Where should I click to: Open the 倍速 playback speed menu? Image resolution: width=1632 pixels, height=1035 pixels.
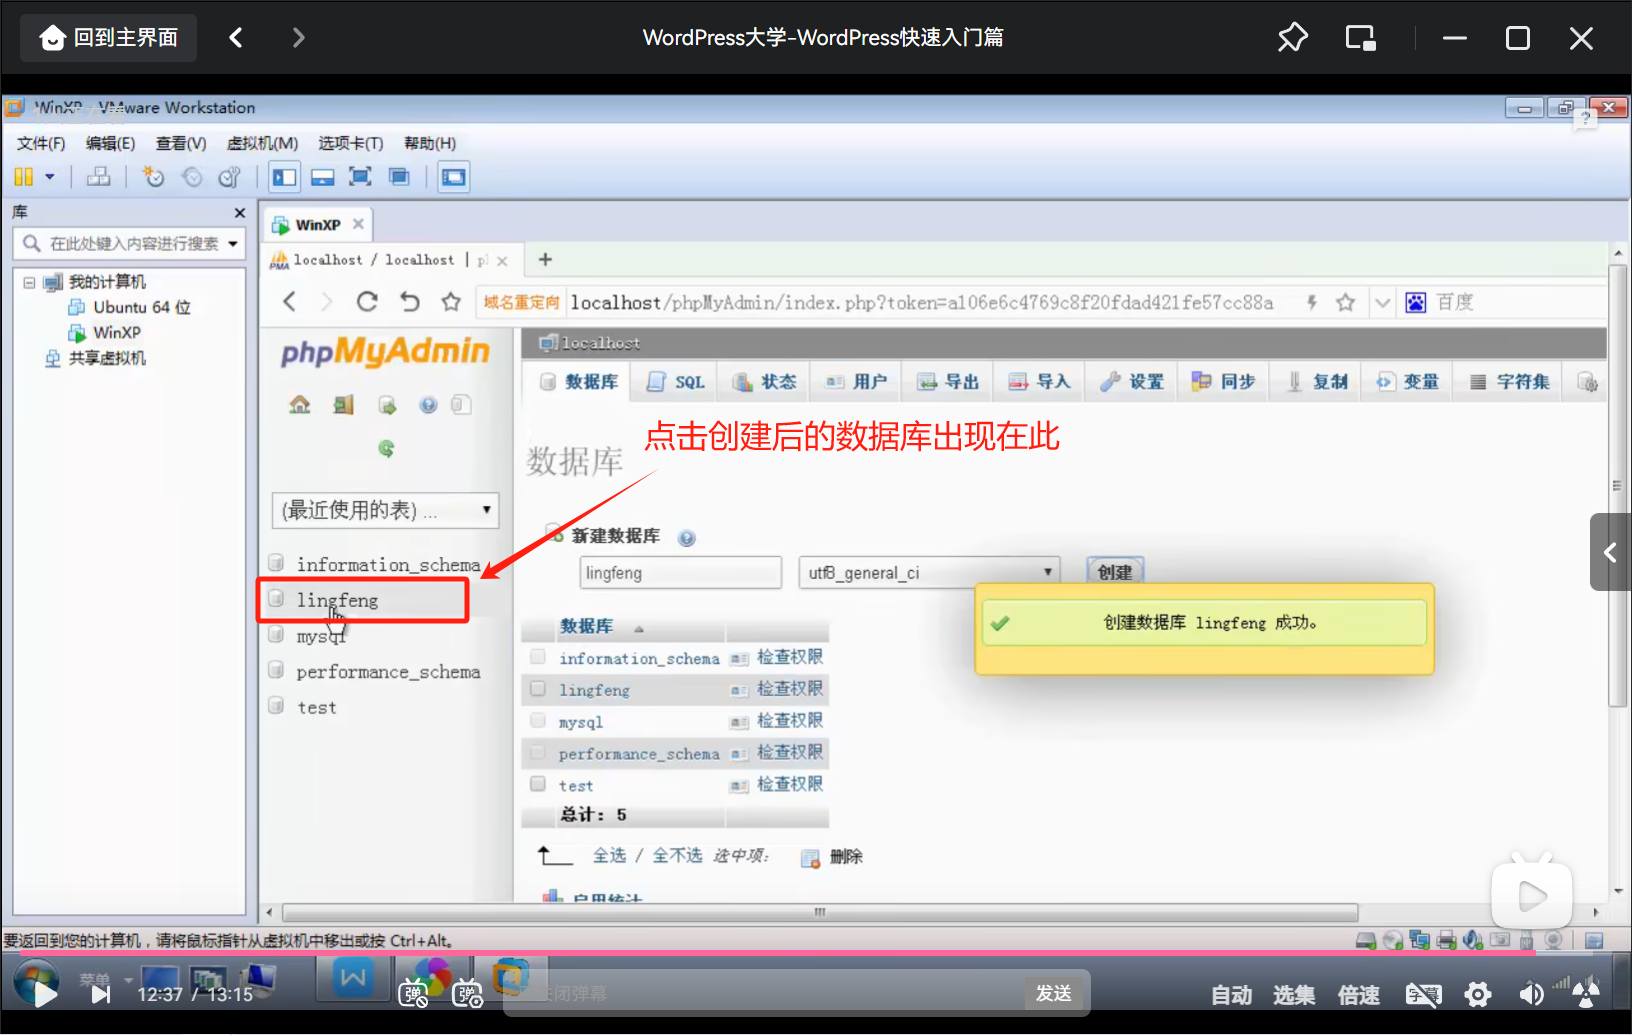pos(1358,995)
